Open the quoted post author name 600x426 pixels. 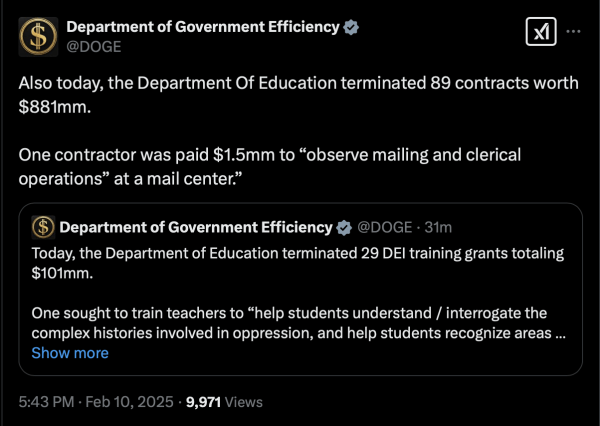point(196,227)
